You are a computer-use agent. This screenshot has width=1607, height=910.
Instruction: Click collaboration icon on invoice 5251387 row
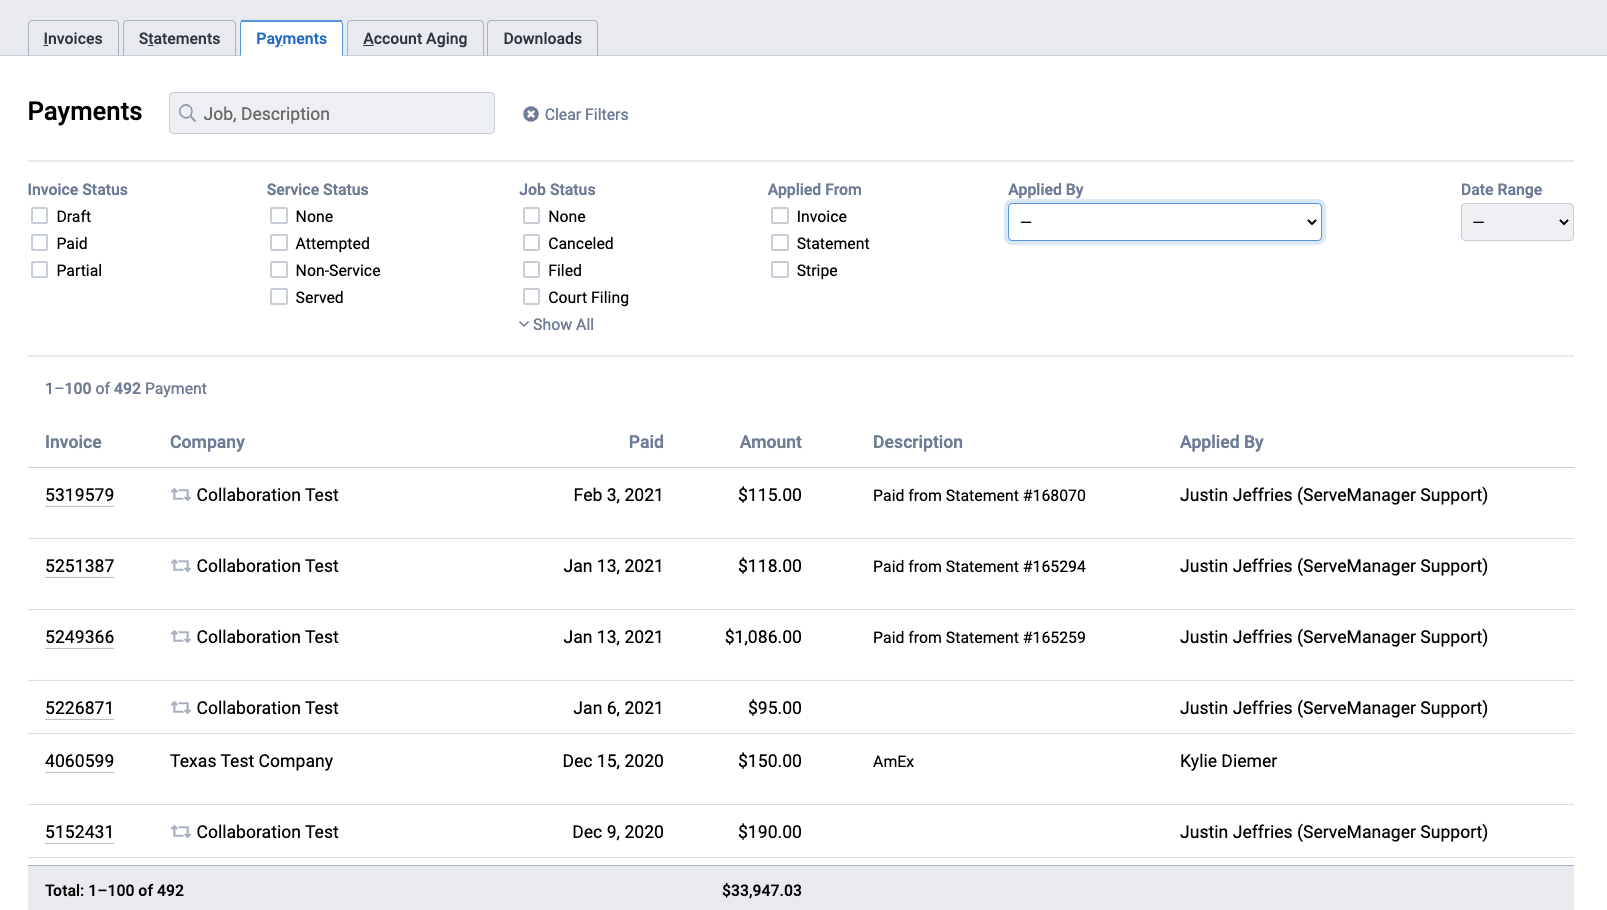pos(181,566)
